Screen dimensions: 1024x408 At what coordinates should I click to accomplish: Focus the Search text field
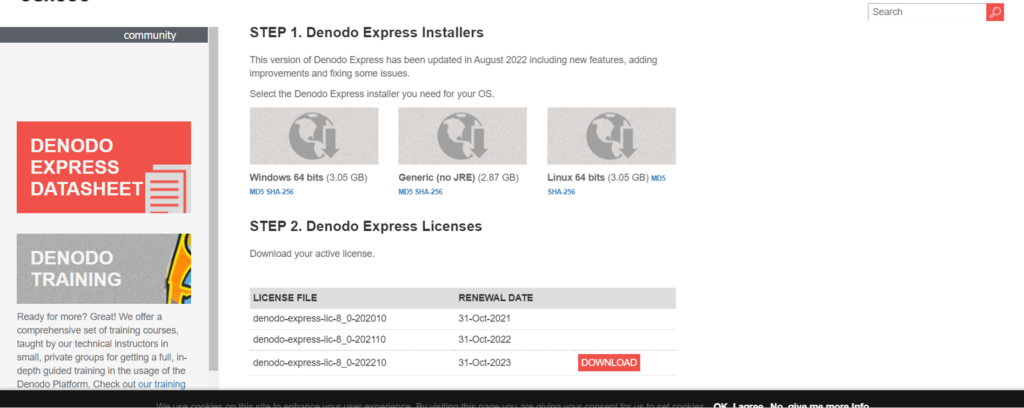(926, 12)
